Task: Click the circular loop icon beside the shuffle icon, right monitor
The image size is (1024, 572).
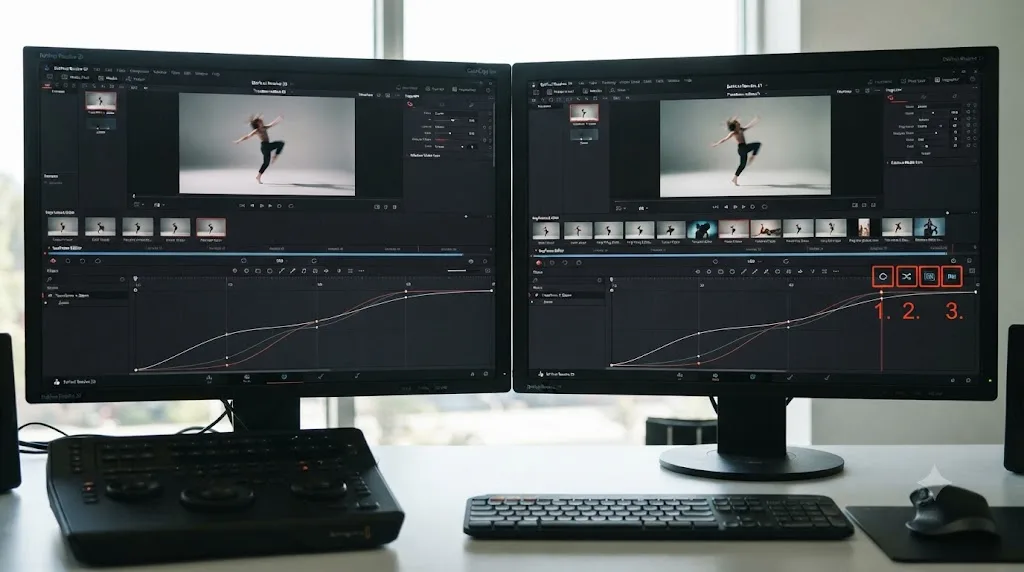Action: (883, 277)
